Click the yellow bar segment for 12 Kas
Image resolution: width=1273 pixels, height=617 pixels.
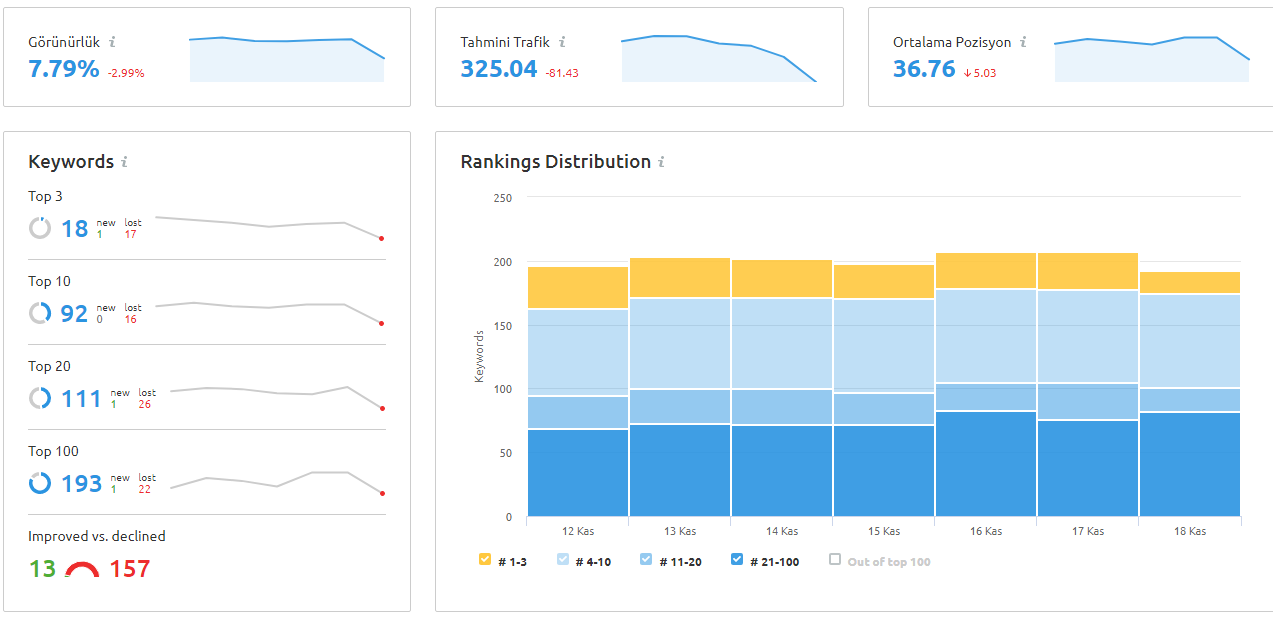click(x=578, y=287)
